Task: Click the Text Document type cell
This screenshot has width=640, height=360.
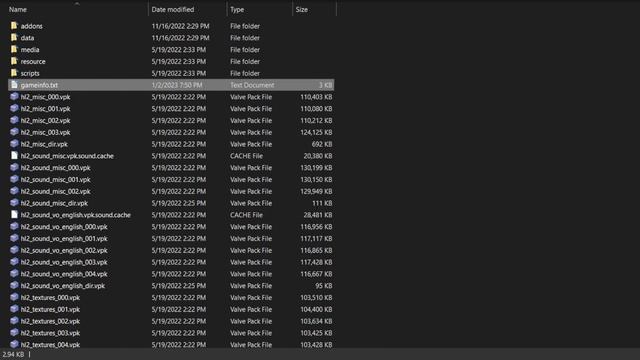Action: pos(252,85)
